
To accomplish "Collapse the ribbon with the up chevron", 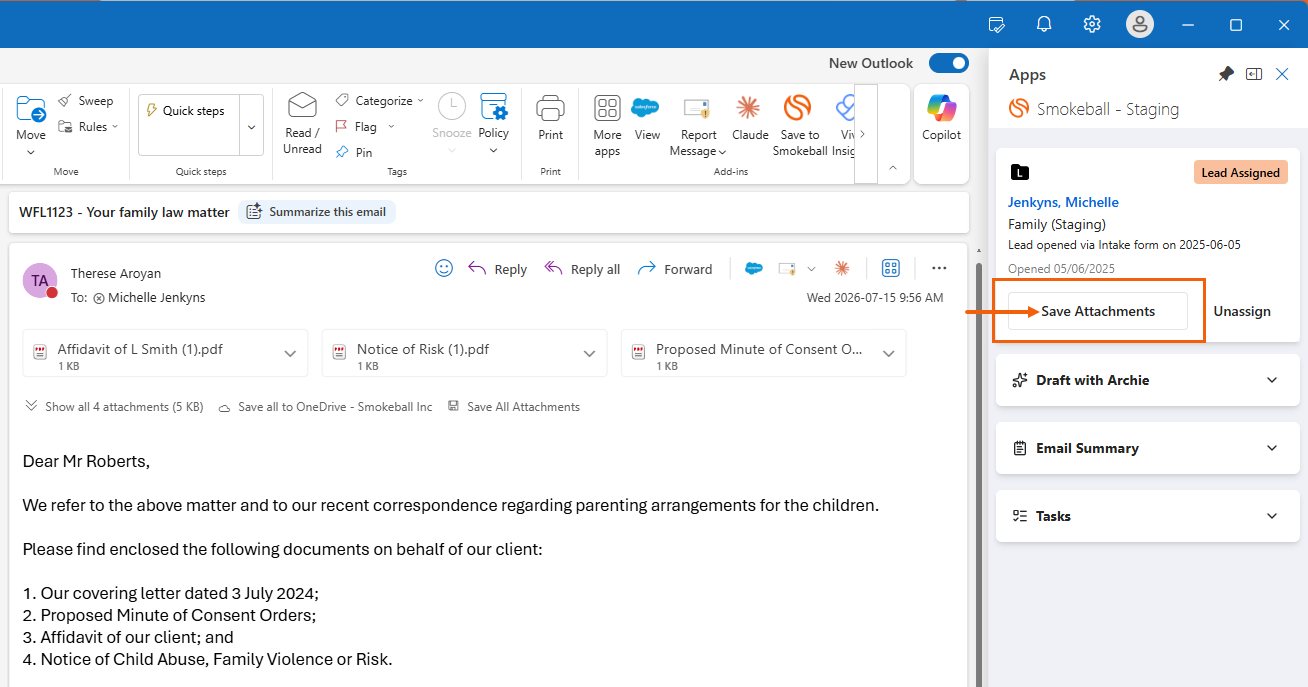I will (x=893, y=168).
